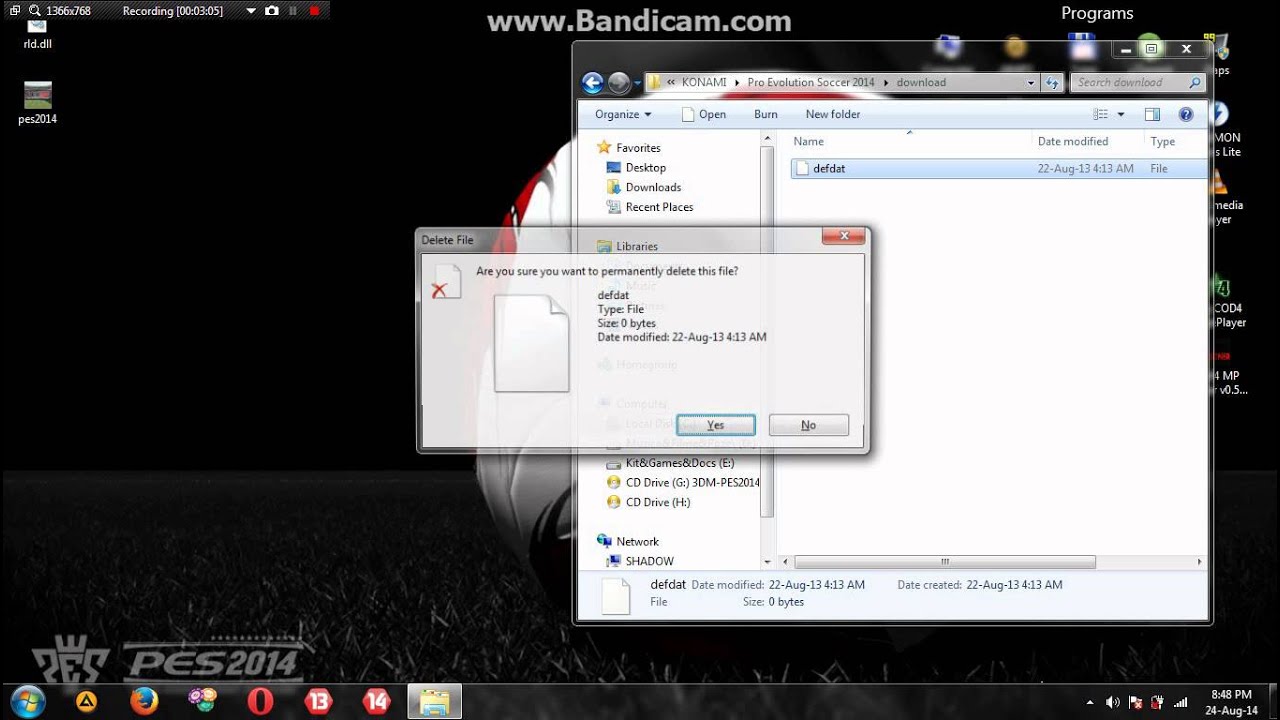The image size is (1280, 720).
Task: Open the volume control tray icon
Action: coord(1113,703)
